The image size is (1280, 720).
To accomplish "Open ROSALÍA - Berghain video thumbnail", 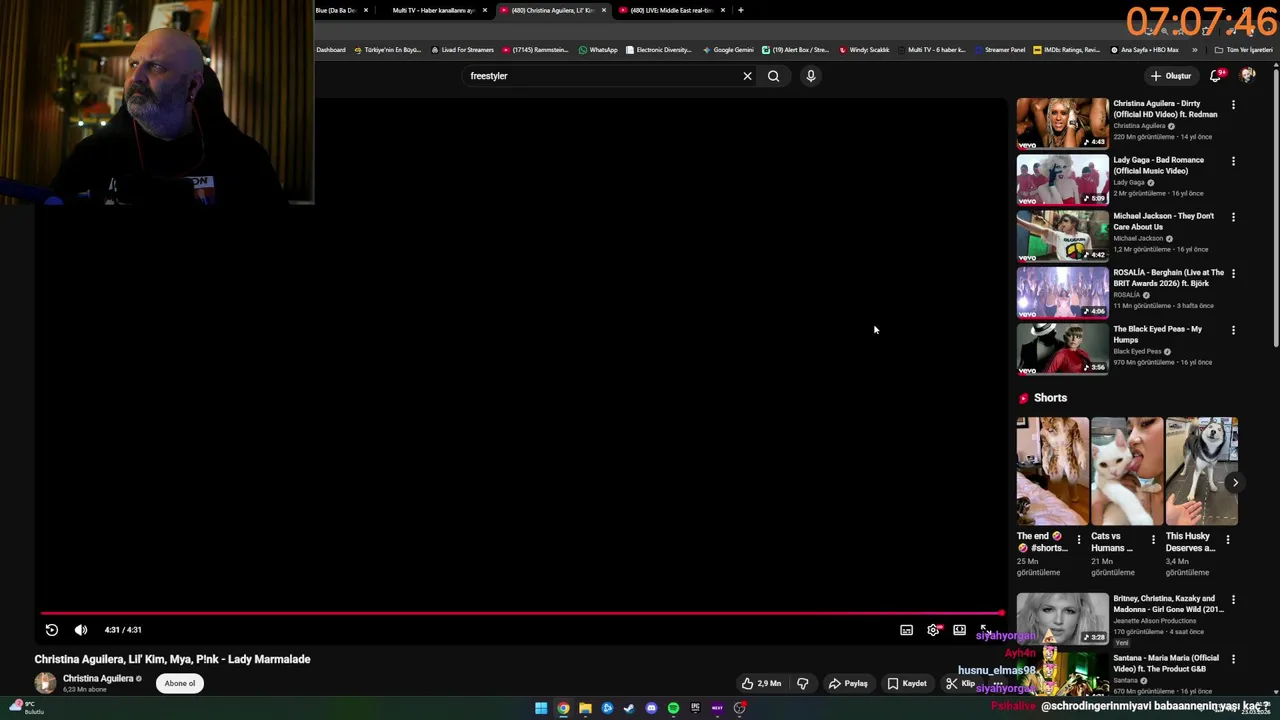I will click(1062, 292).
